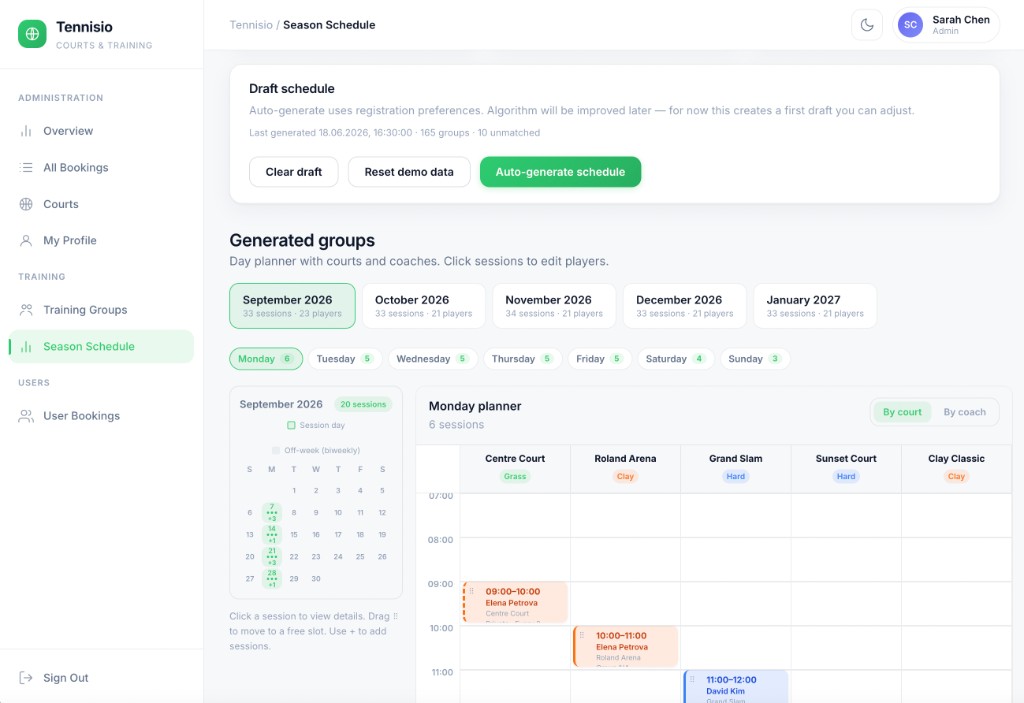The width and height of the screenshot is (1024, 703).
Task: Click calendar date 15
Action: coord(294,534)
